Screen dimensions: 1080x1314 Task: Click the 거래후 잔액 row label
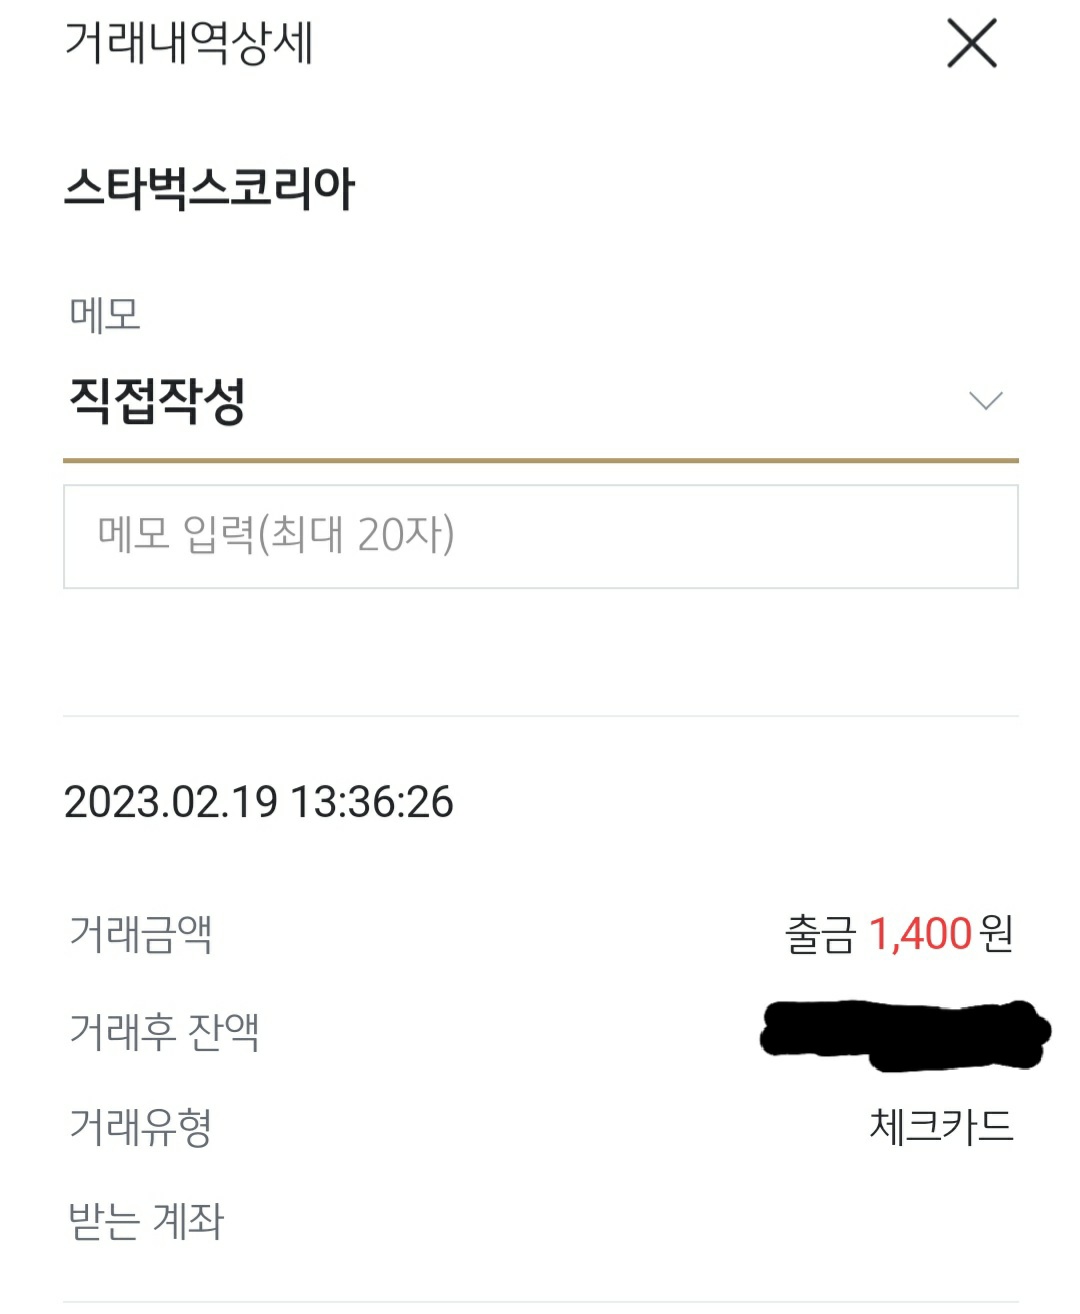point(164,1031)
